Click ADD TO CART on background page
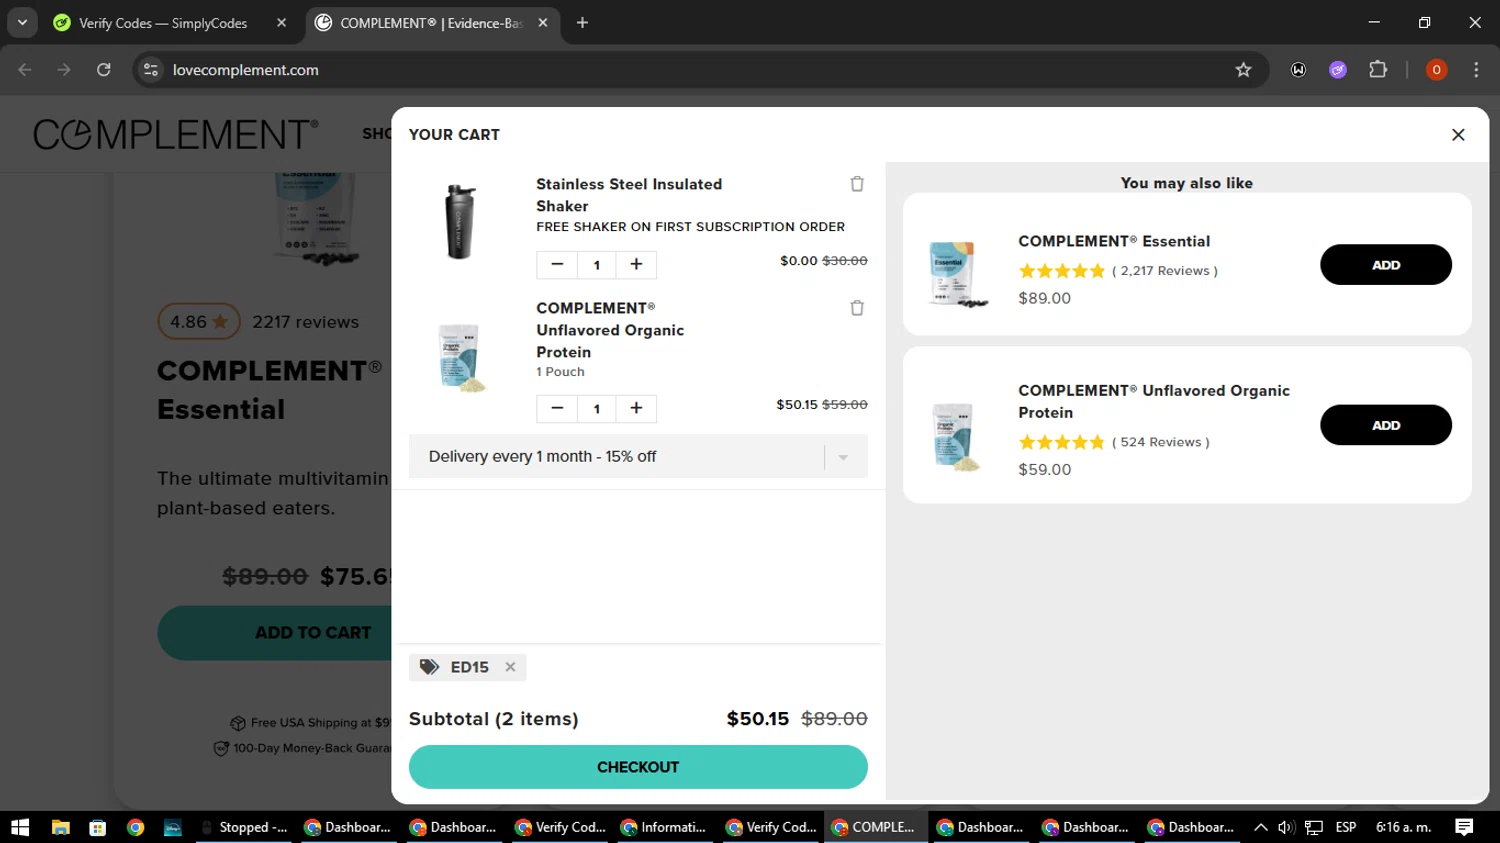Screen dimensions: 1500x843 coord(274,633)
